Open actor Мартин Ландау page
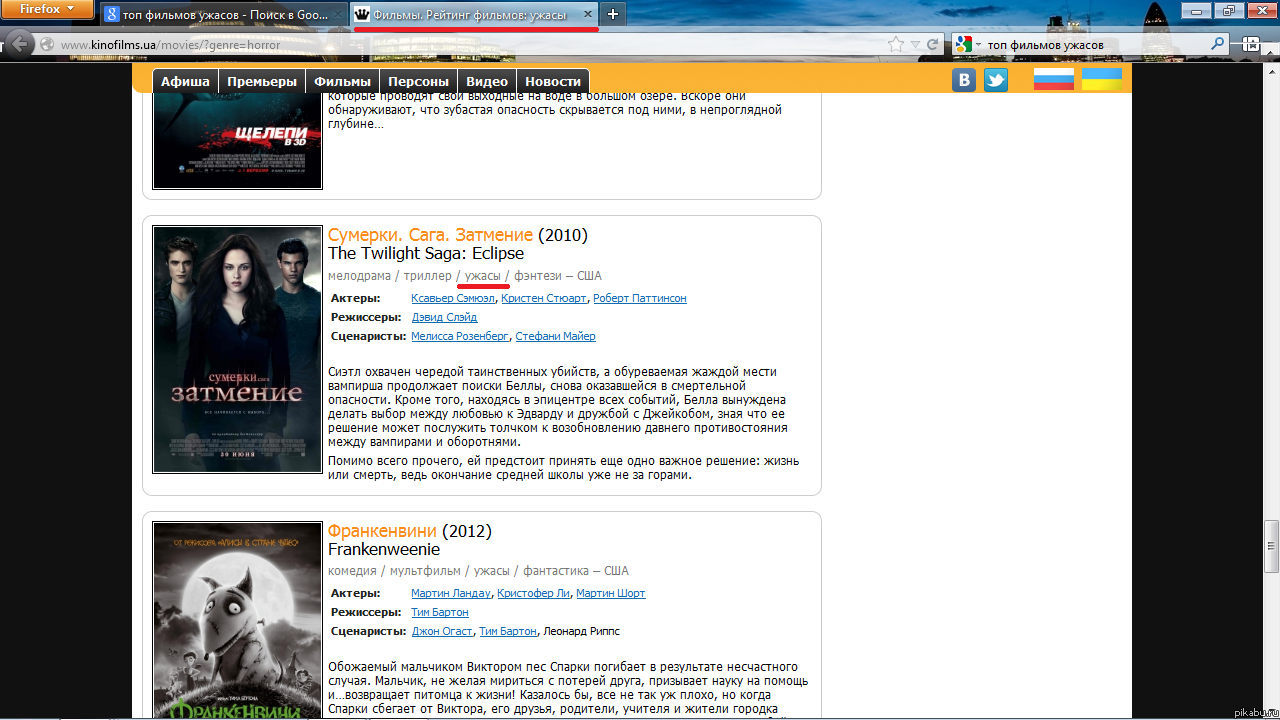1280x720 pixels. [451, 593]
